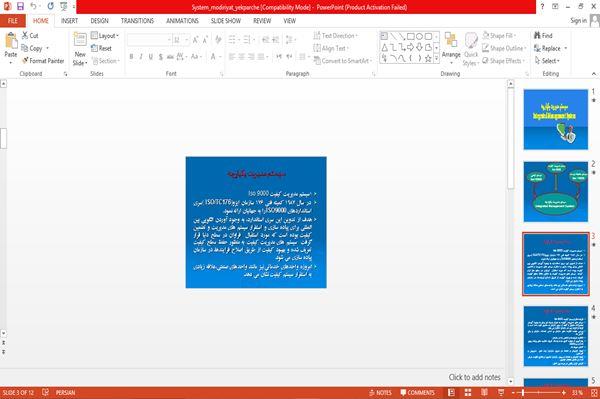Add a New Slide

point(80,49)
